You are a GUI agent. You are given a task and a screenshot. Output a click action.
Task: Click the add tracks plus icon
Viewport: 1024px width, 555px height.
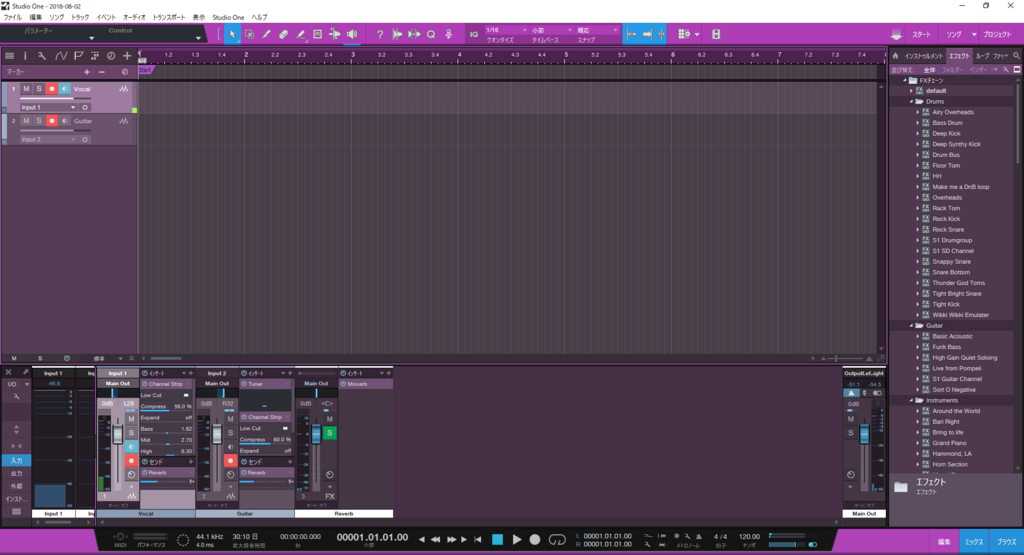(127, 56)
